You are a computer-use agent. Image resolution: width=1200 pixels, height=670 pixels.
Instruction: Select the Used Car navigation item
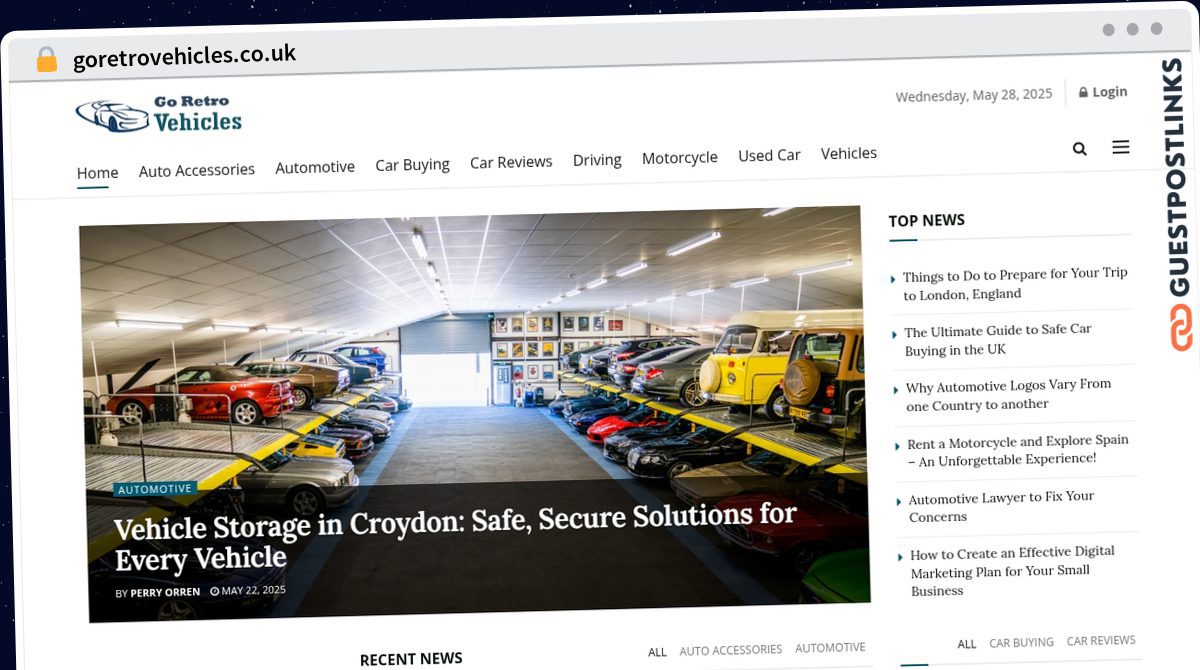point(769,155)
